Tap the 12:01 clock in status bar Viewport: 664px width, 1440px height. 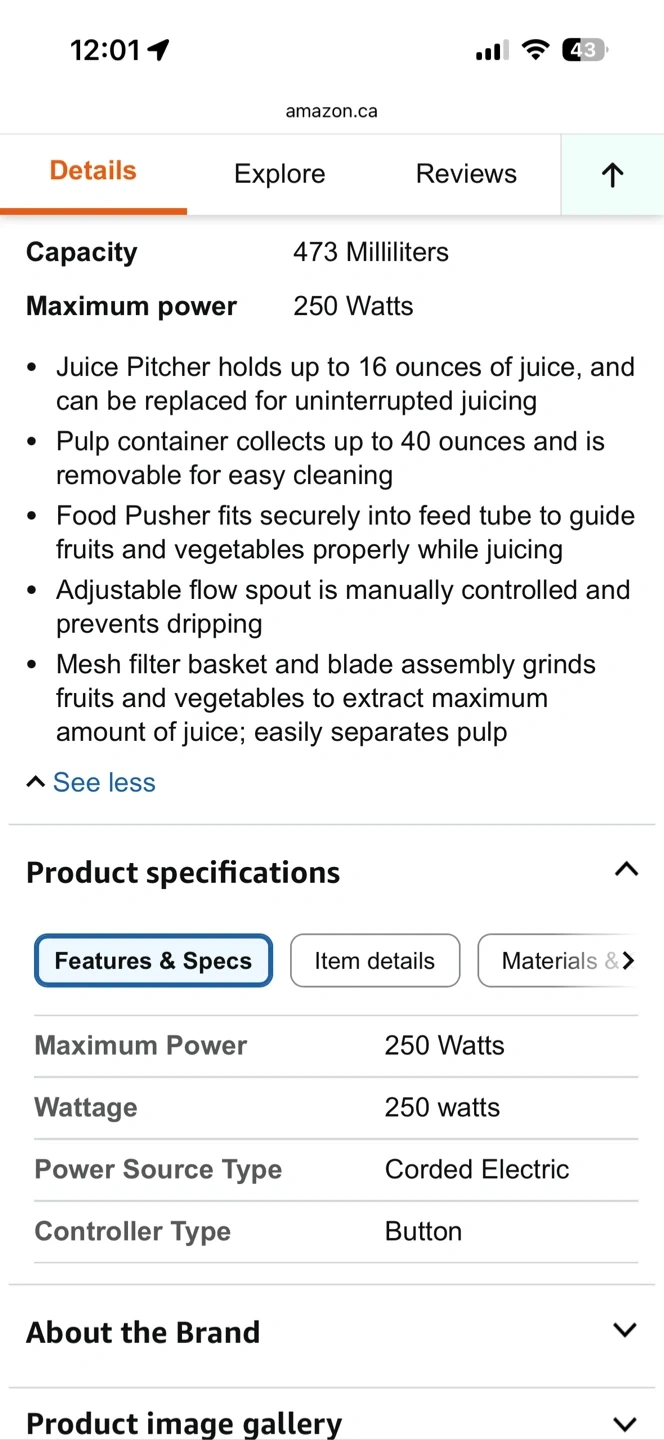tap(105, 50)
